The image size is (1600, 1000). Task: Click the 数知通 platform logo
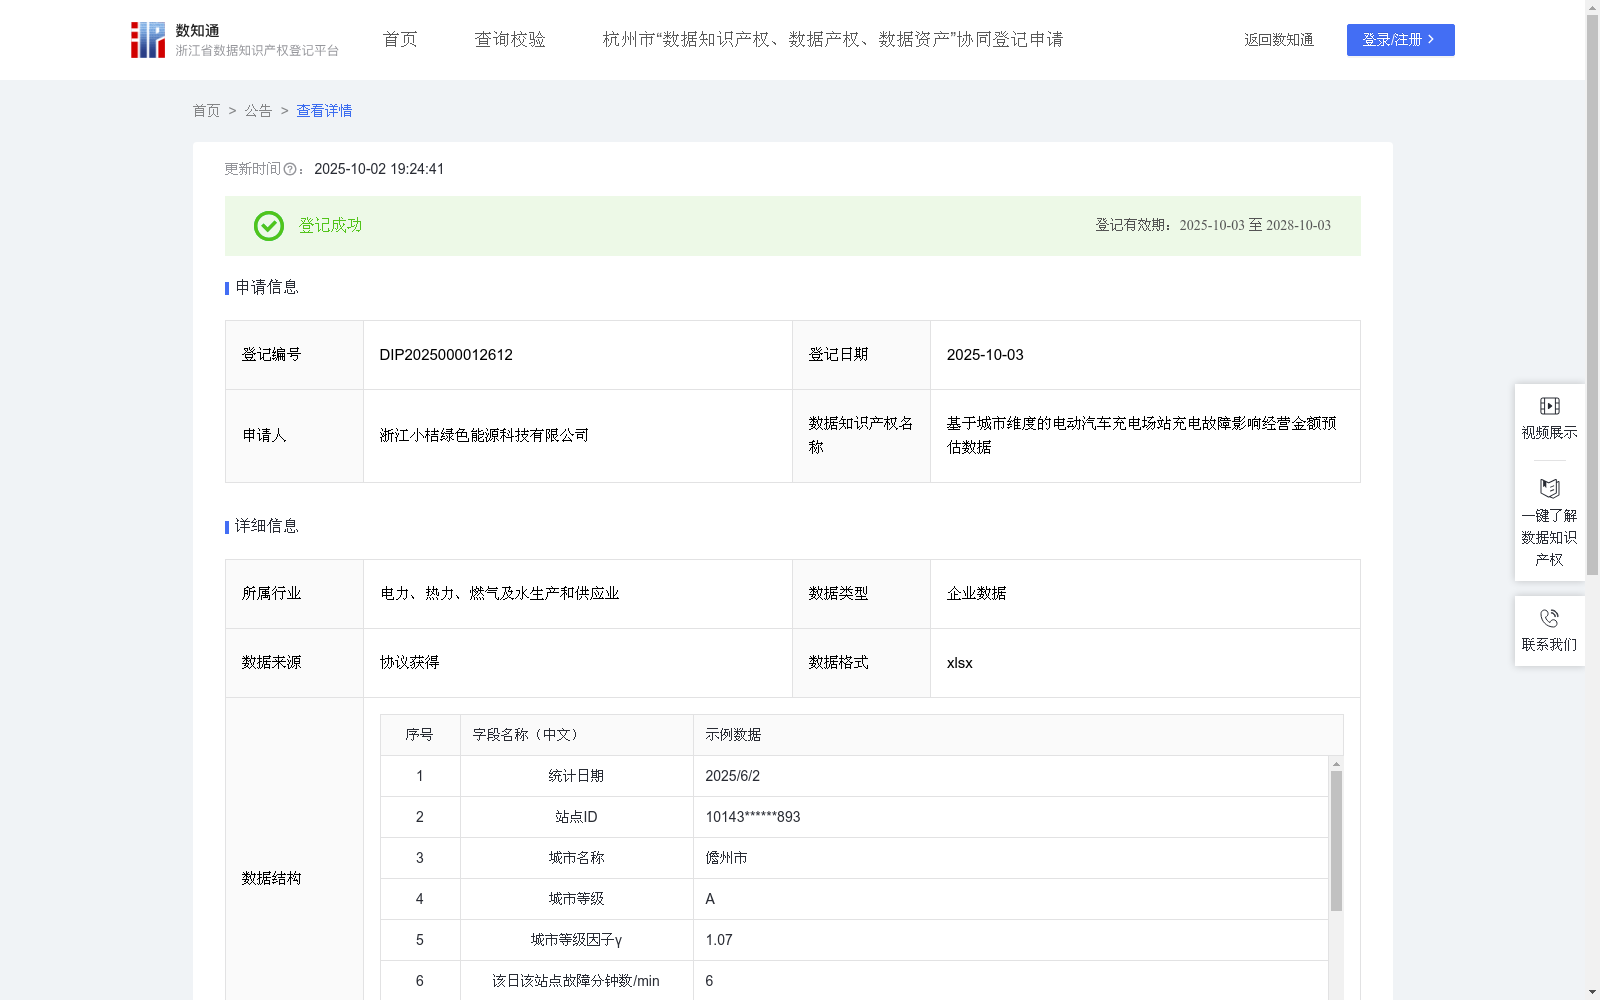click(234, 40)
